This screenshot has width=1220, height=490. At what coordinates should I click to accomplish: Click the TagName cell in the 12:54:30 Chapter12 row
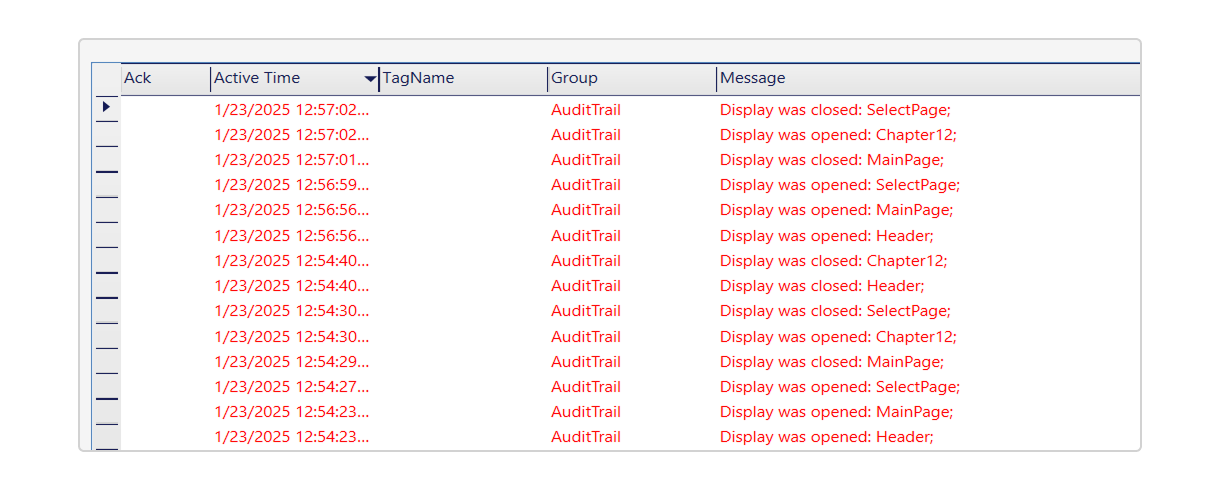pos(463,337)
